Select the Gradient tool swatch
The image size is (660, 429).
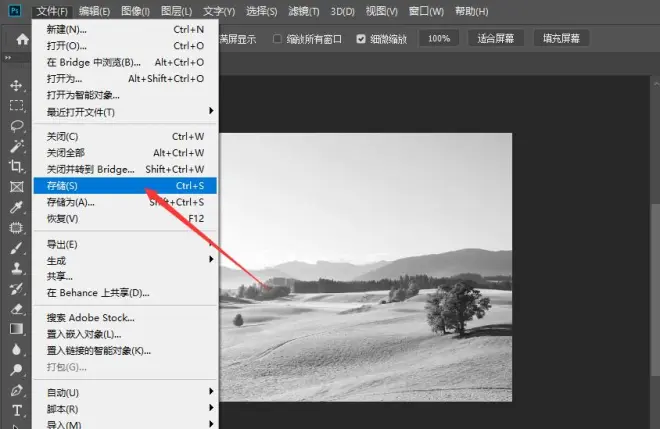[16, 329]
